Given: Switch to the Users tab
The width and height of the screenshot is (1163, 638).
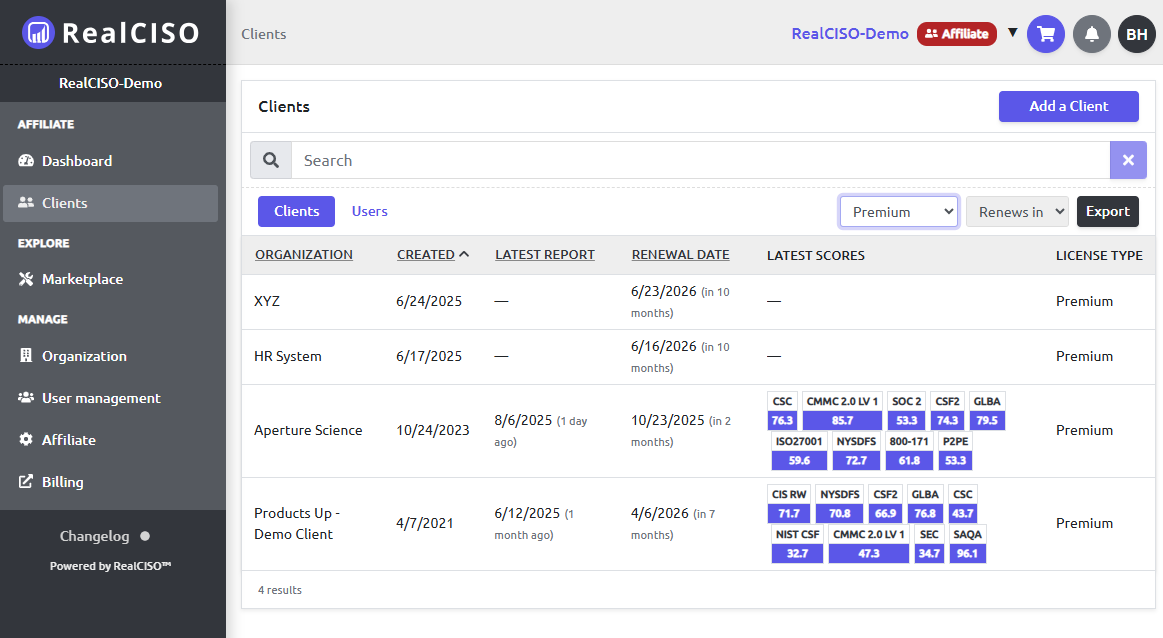Looking at the screenshot, I should coord(369,211).
